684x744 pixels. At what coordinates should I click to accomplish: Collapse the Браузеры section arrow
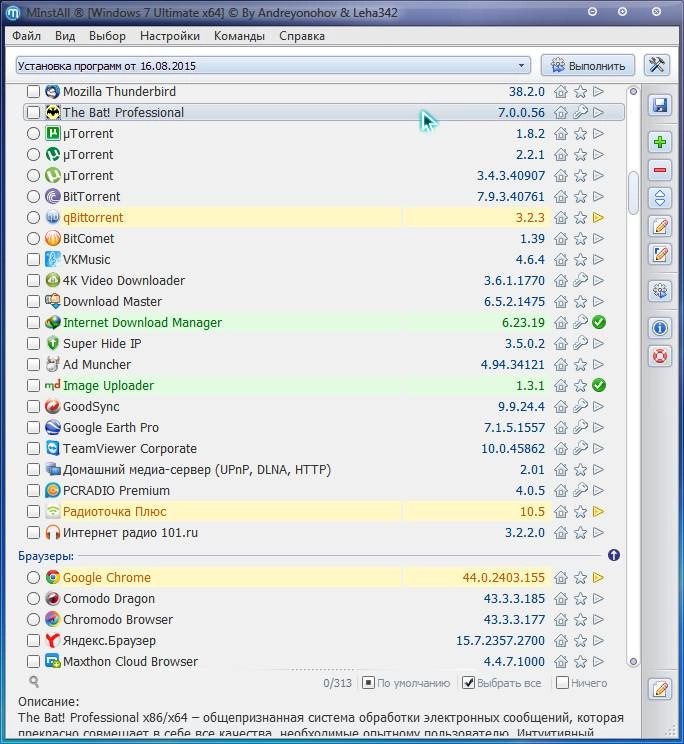click(614, 555)
